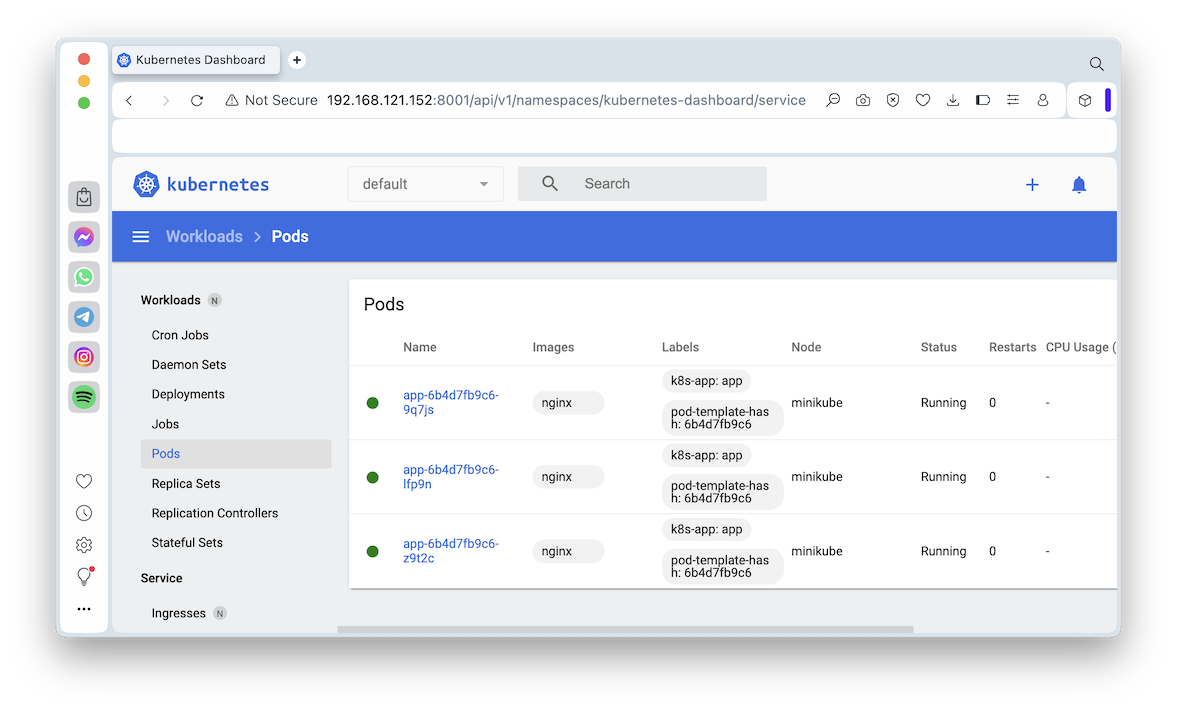Open the page zoom search icon in address bar

832,100
